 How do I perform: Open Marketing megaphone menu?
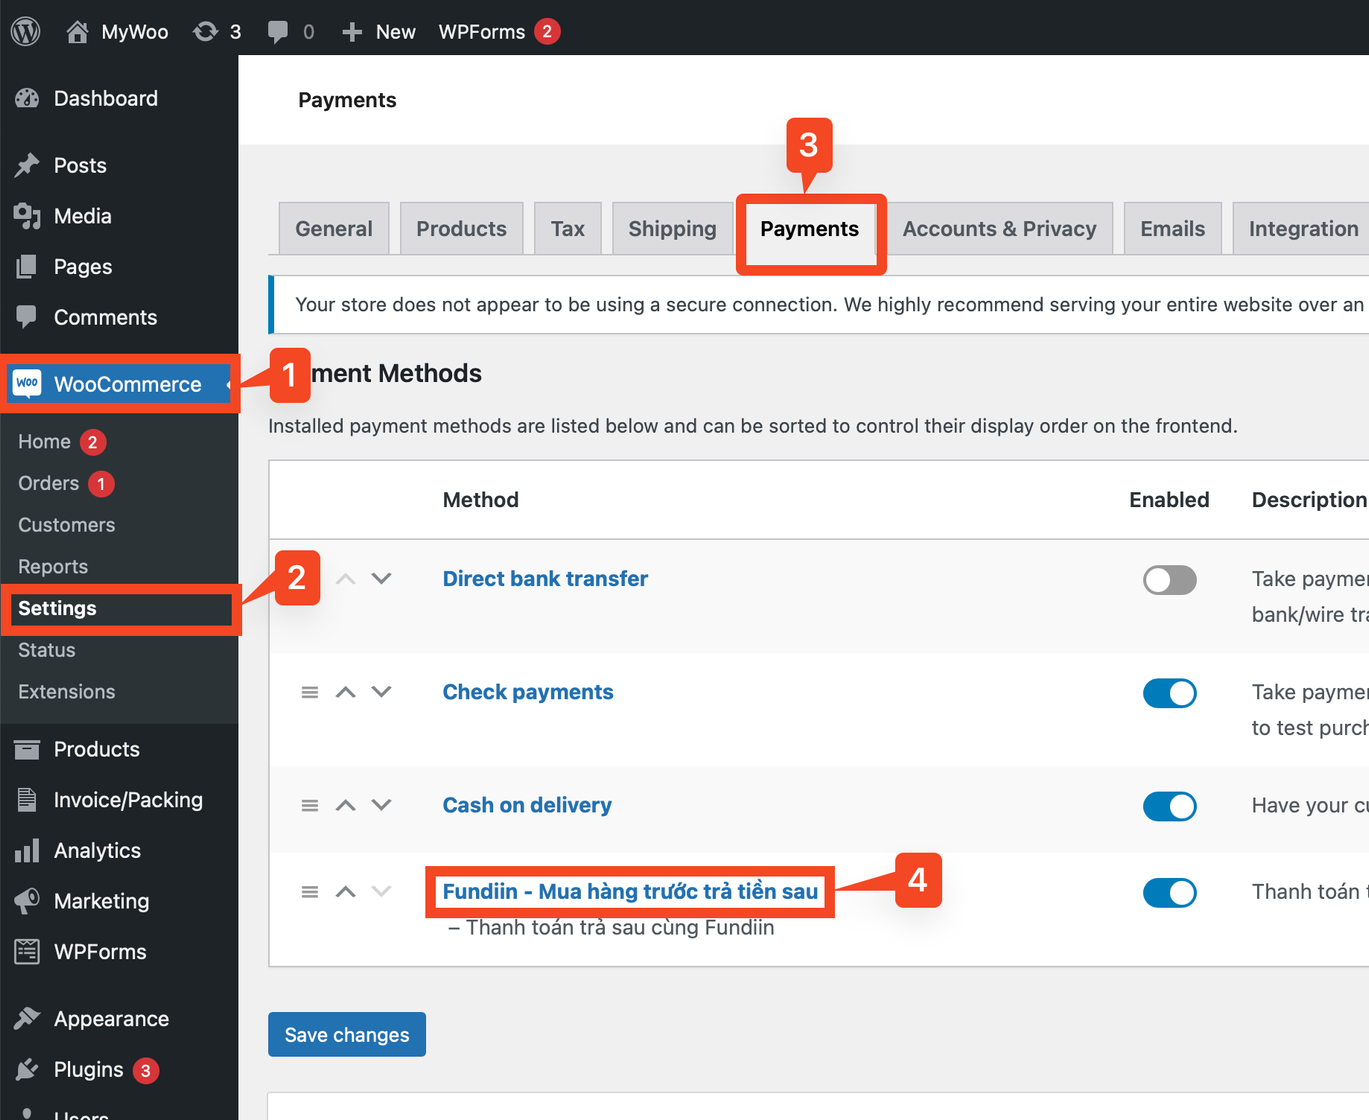pos(27,901)
